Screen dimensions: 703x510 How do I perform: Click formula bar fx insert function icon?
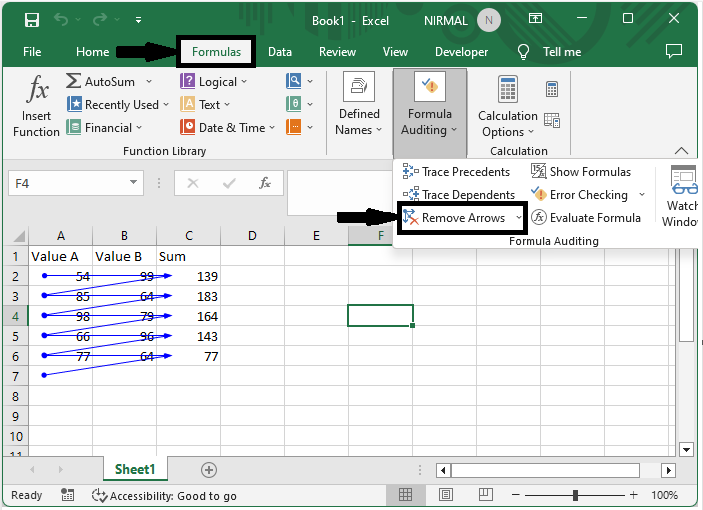[x=265, y=183]
